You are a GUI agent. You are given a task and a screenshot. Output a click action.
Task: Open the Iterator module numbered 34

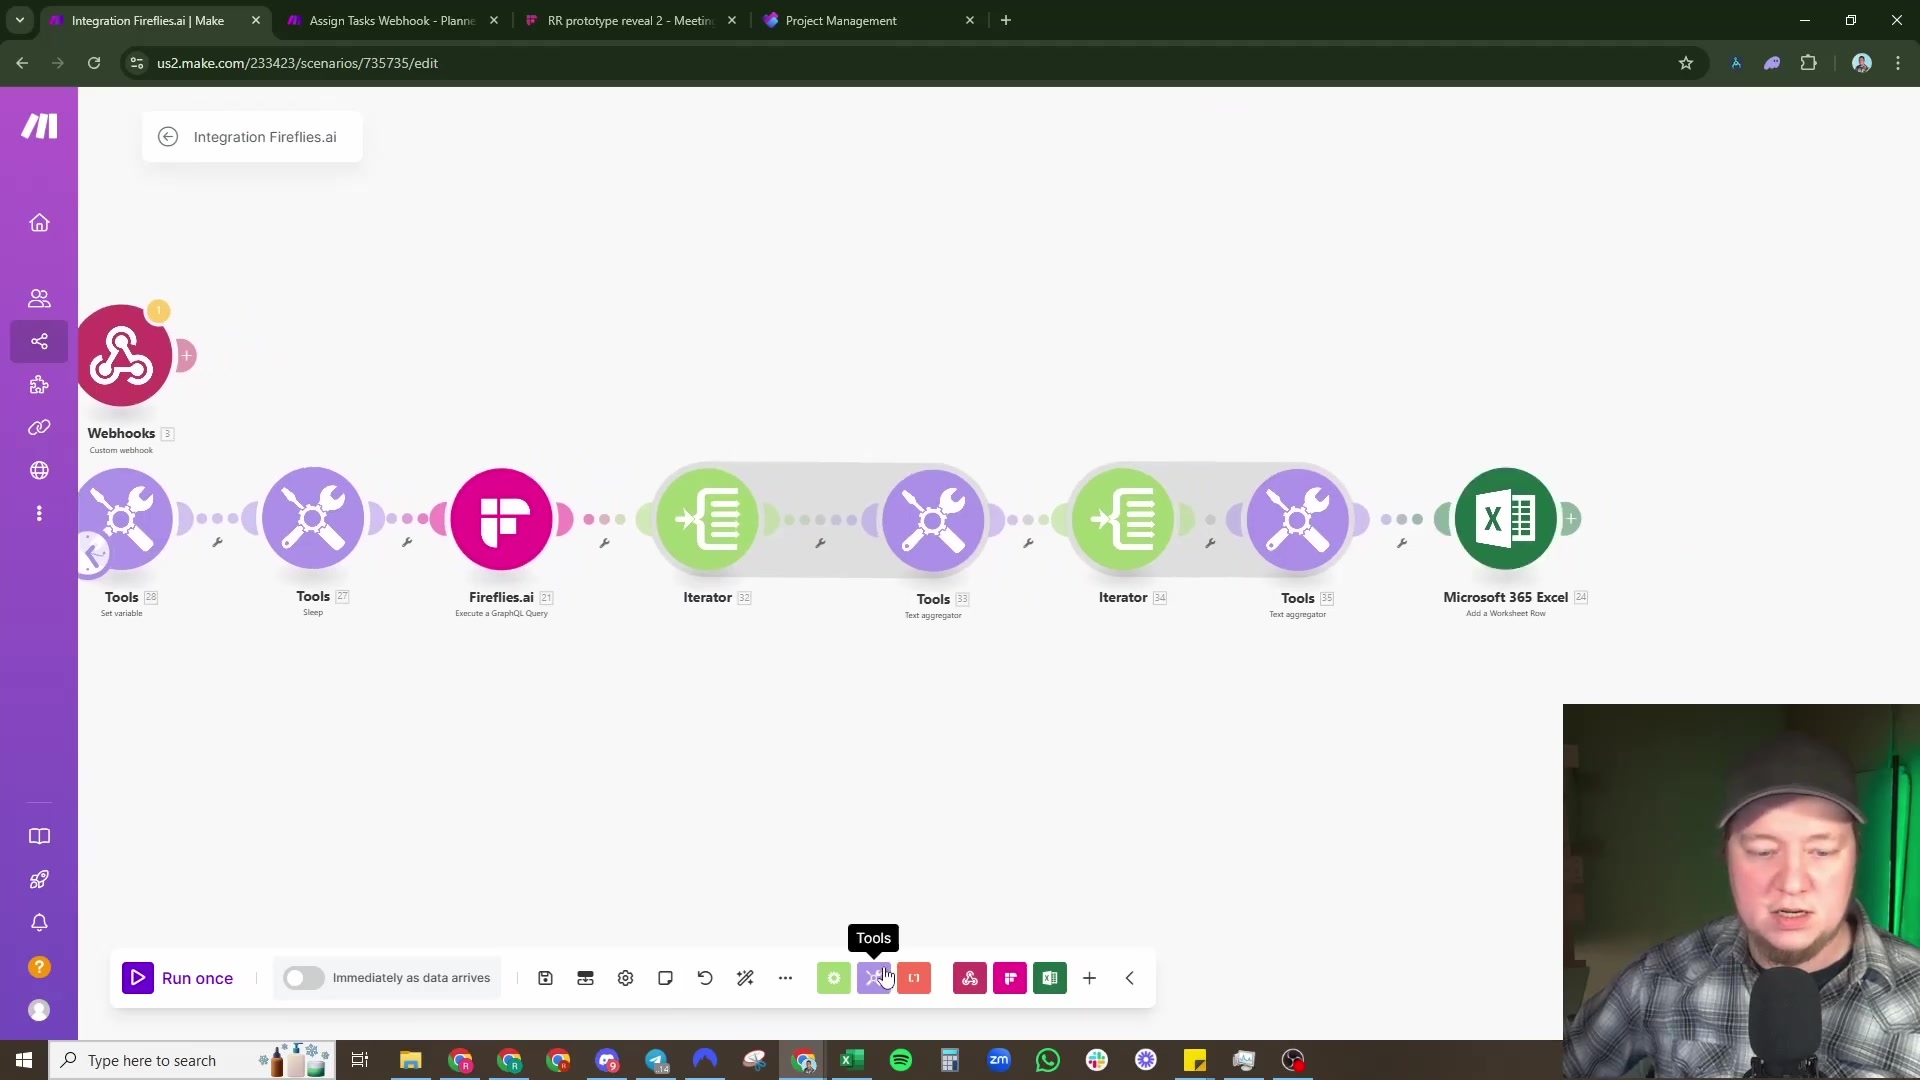coord(1123,518)
